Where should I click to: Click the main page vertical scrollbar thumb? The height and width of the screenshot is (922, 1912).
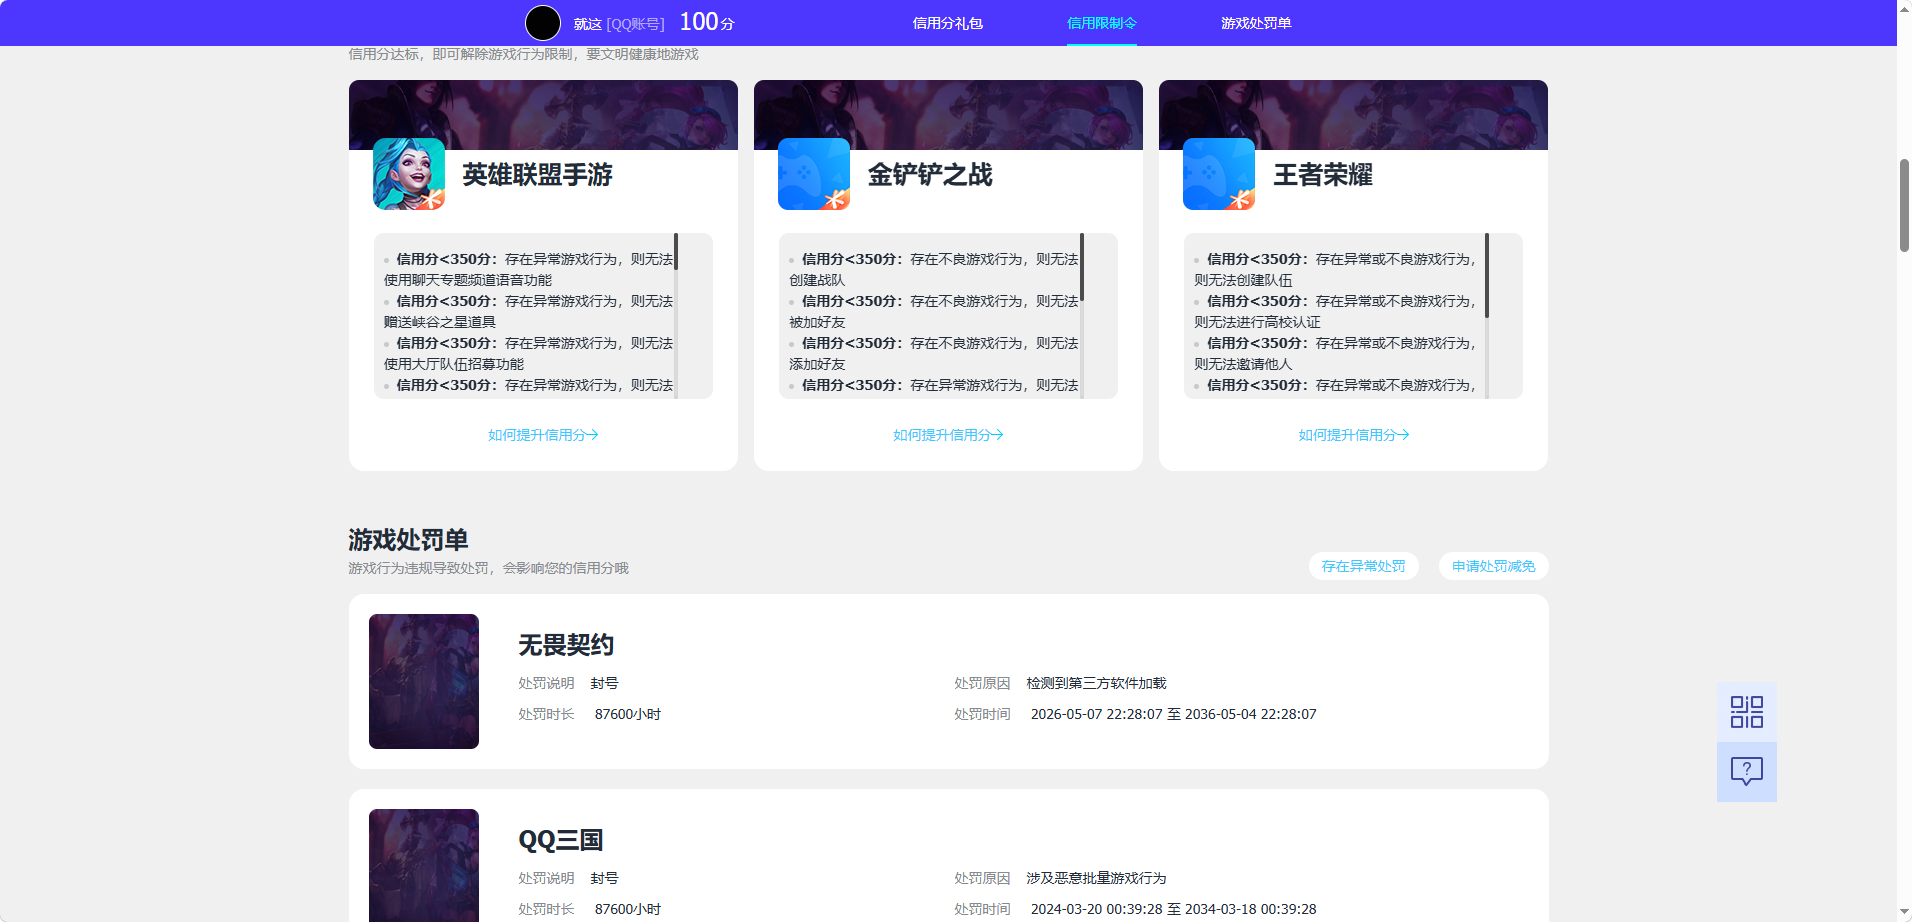point(1904,205)
